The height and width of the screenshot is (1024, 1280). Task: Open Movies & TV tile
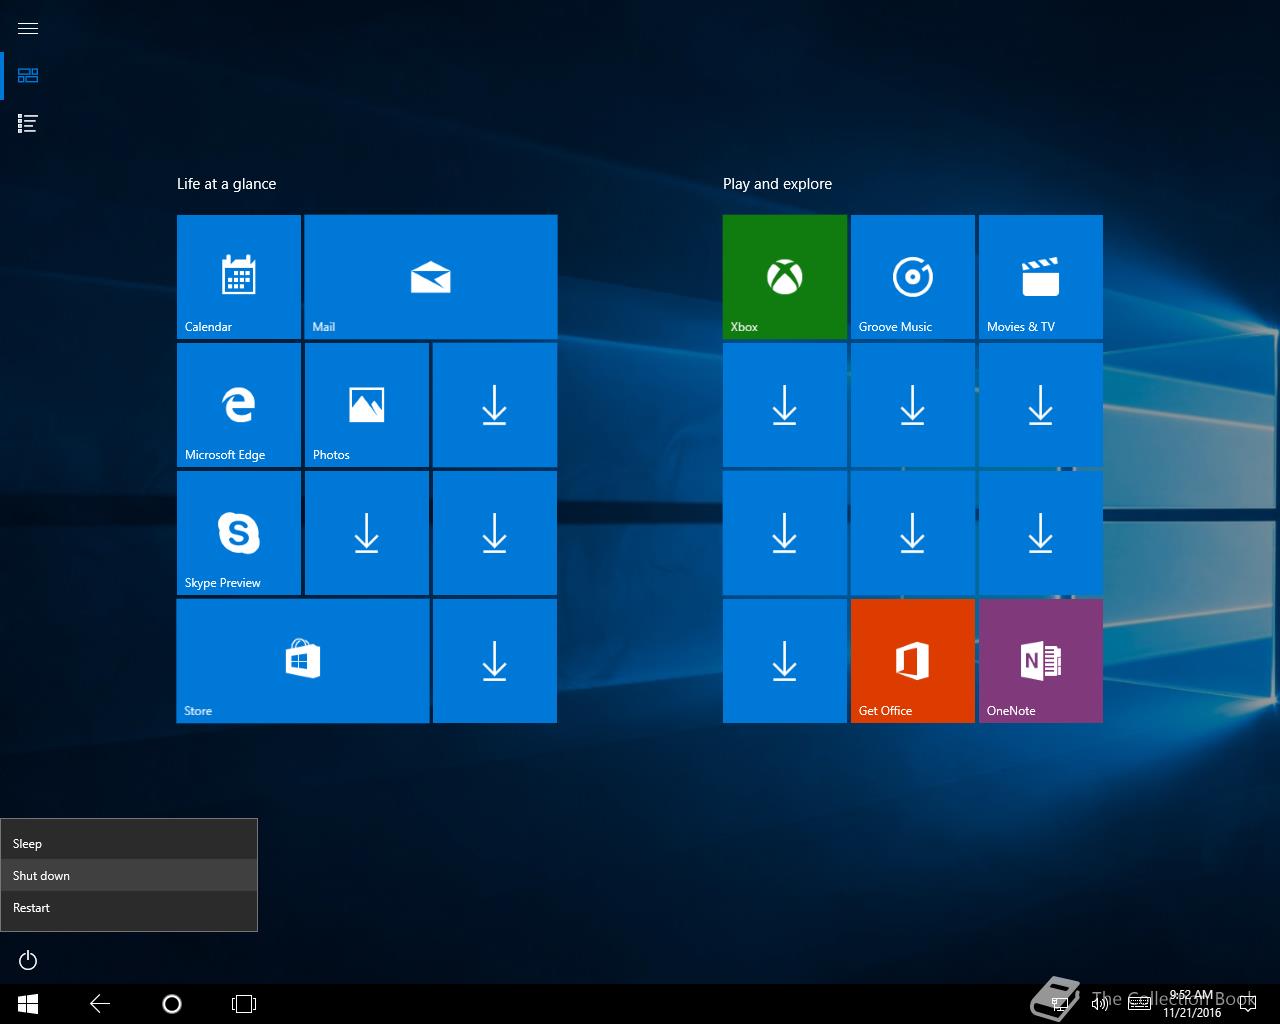pos(1041,277)
